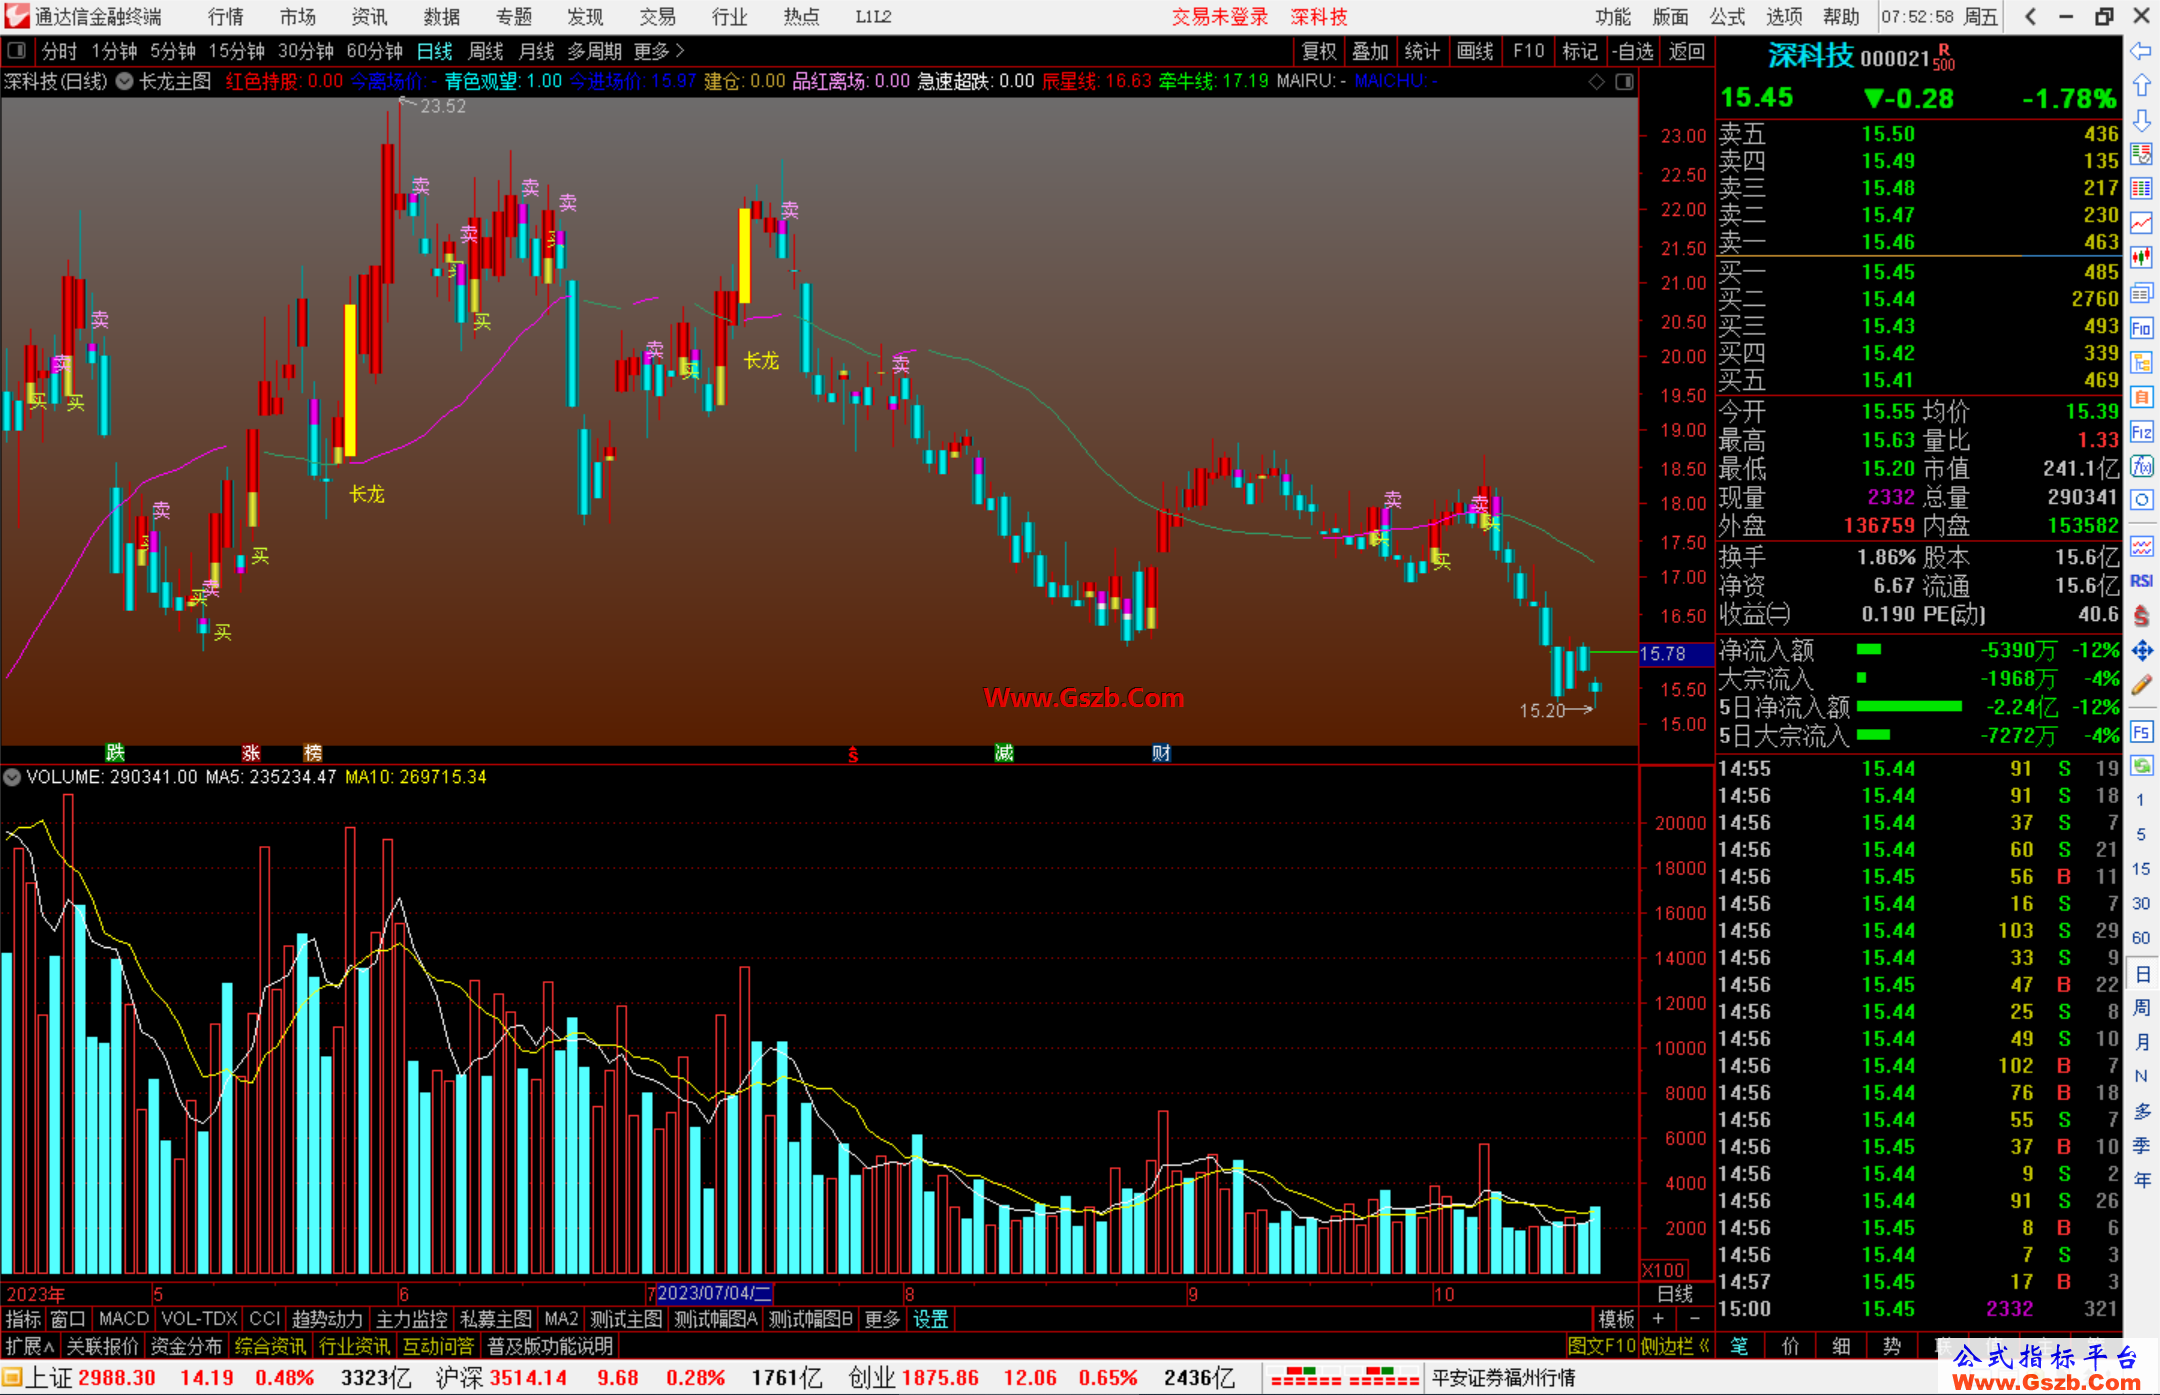Collapse the sidebar with 侧边栏 «

pyautogui.click(x=1676, y=1346)
